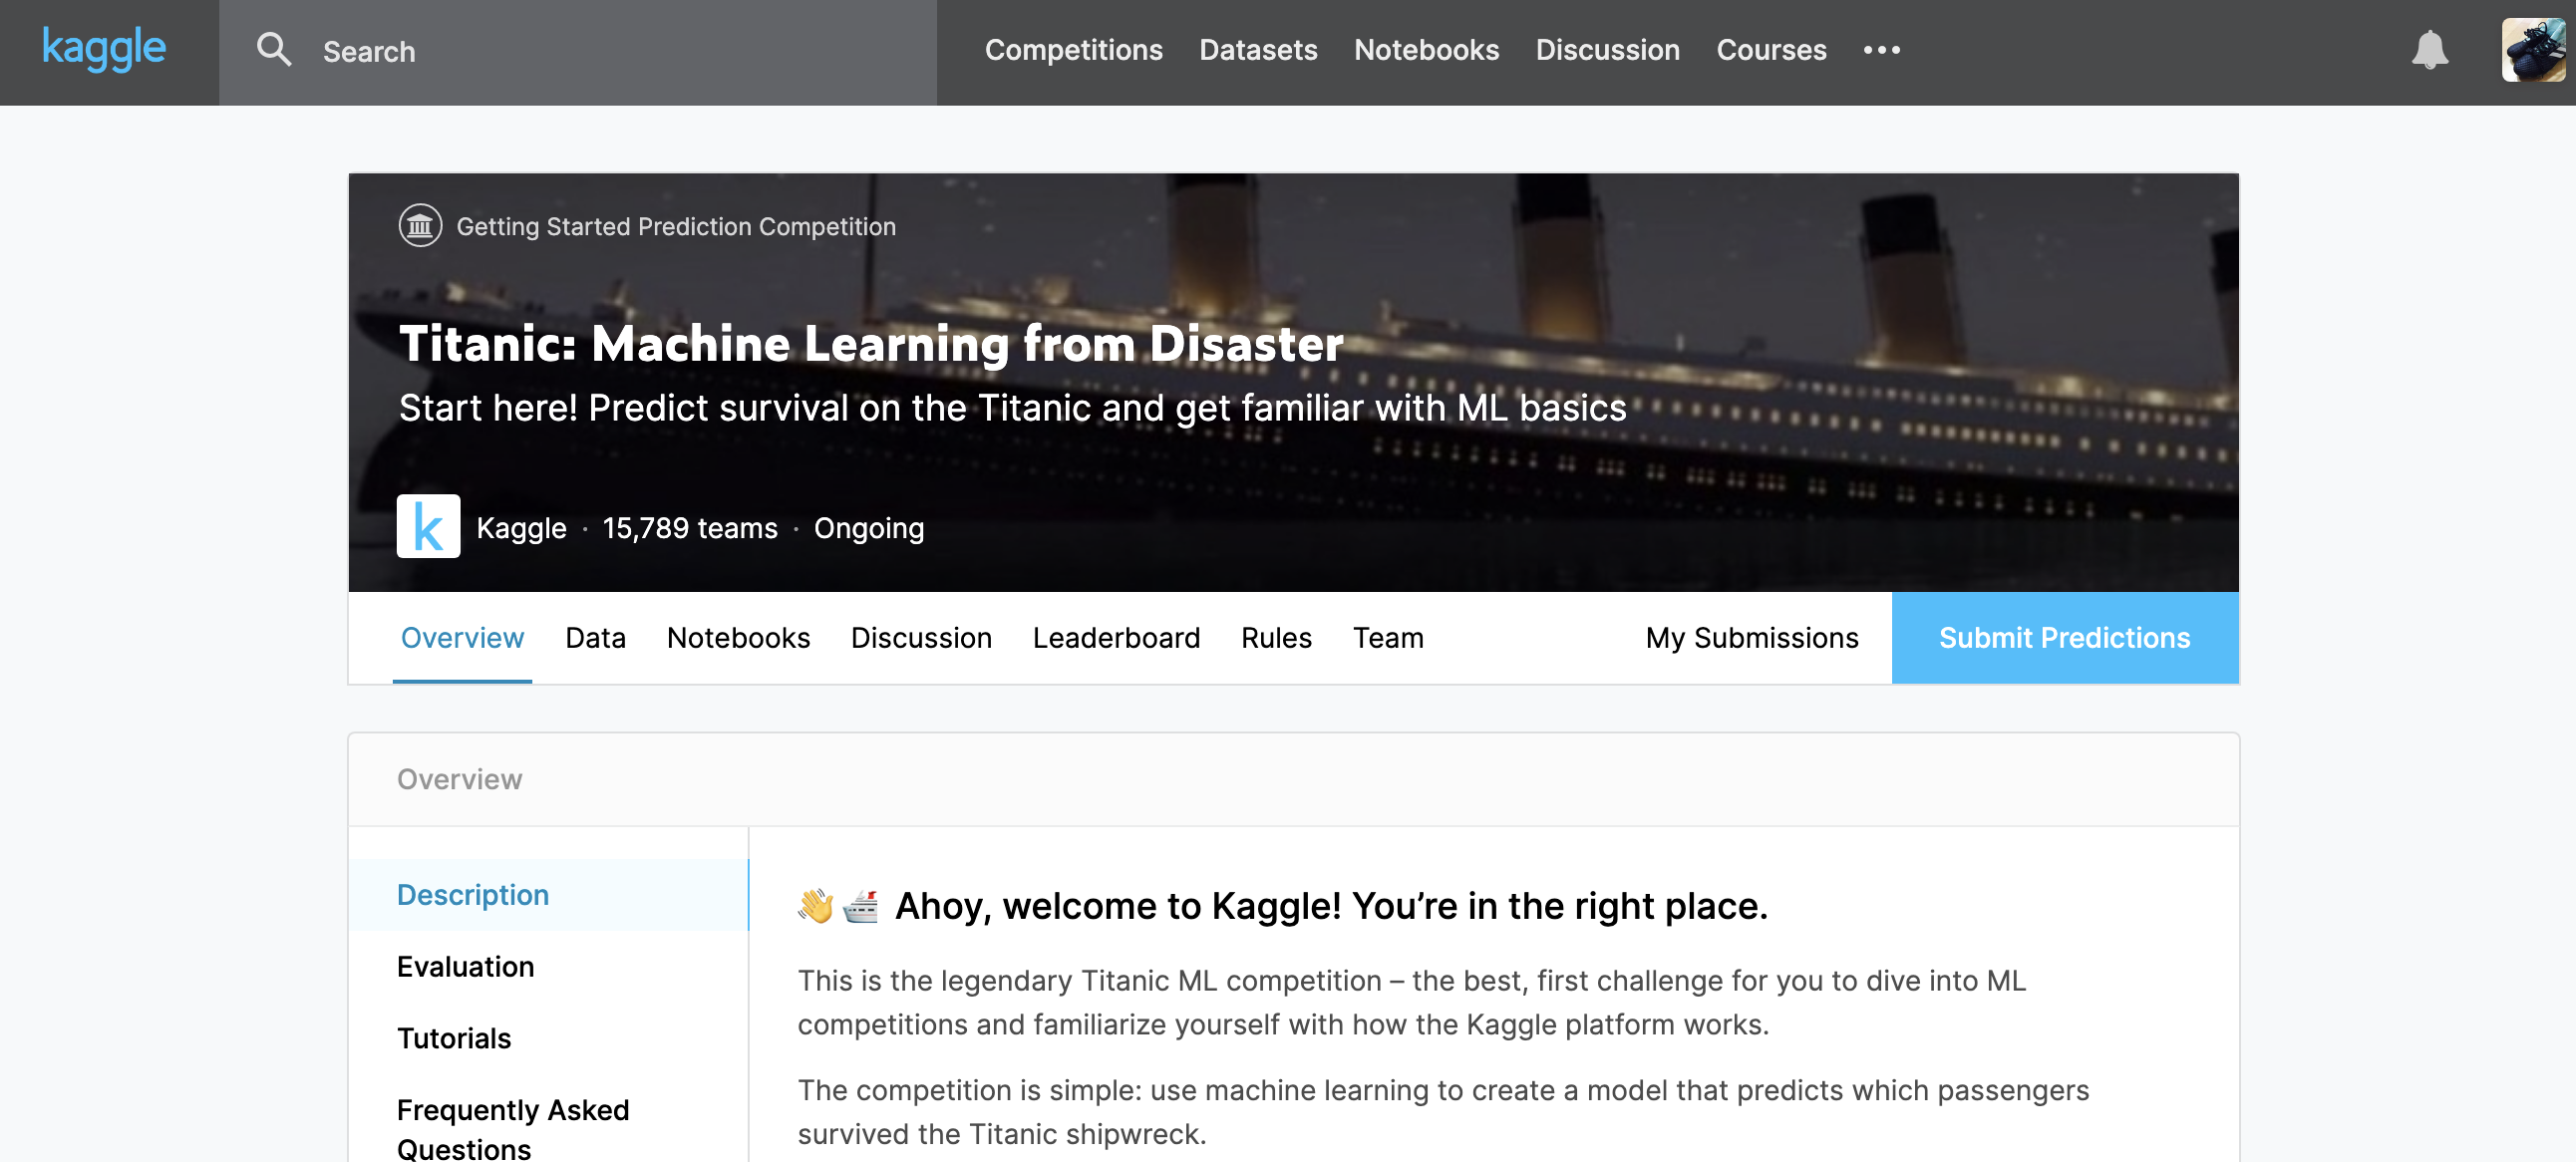Screen dimensions: 2576x1162
Task: Click the Submit Predictions button
Action: (2063, 637)
